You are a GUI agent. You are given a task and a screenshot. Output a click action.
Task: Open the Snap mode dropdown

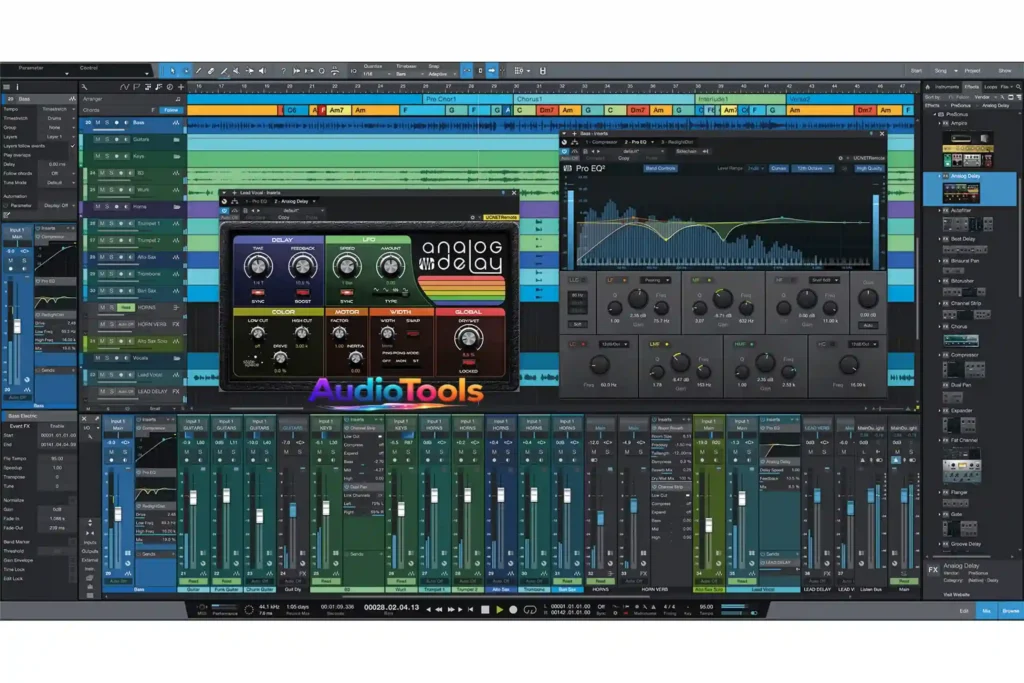tap(441, 75)
